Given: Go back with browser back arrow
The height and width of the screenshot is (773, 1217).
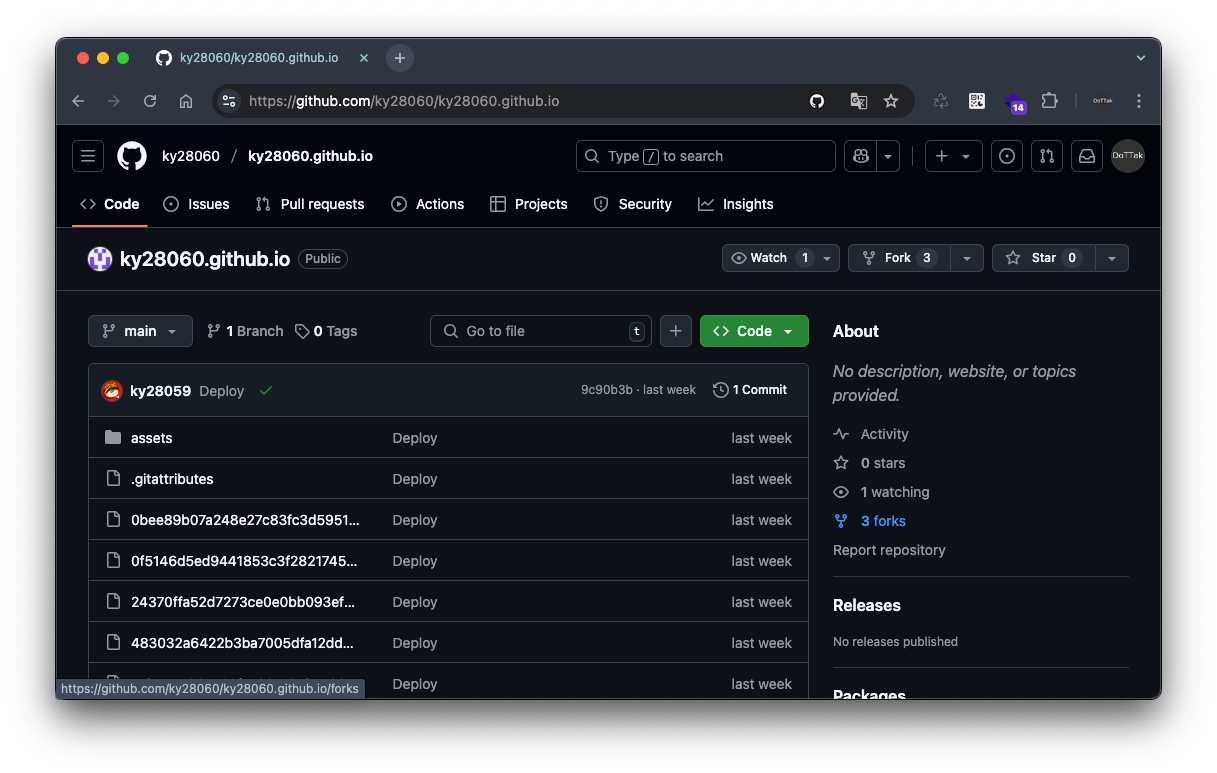Looking at the screenshot, I should (78, 101).
